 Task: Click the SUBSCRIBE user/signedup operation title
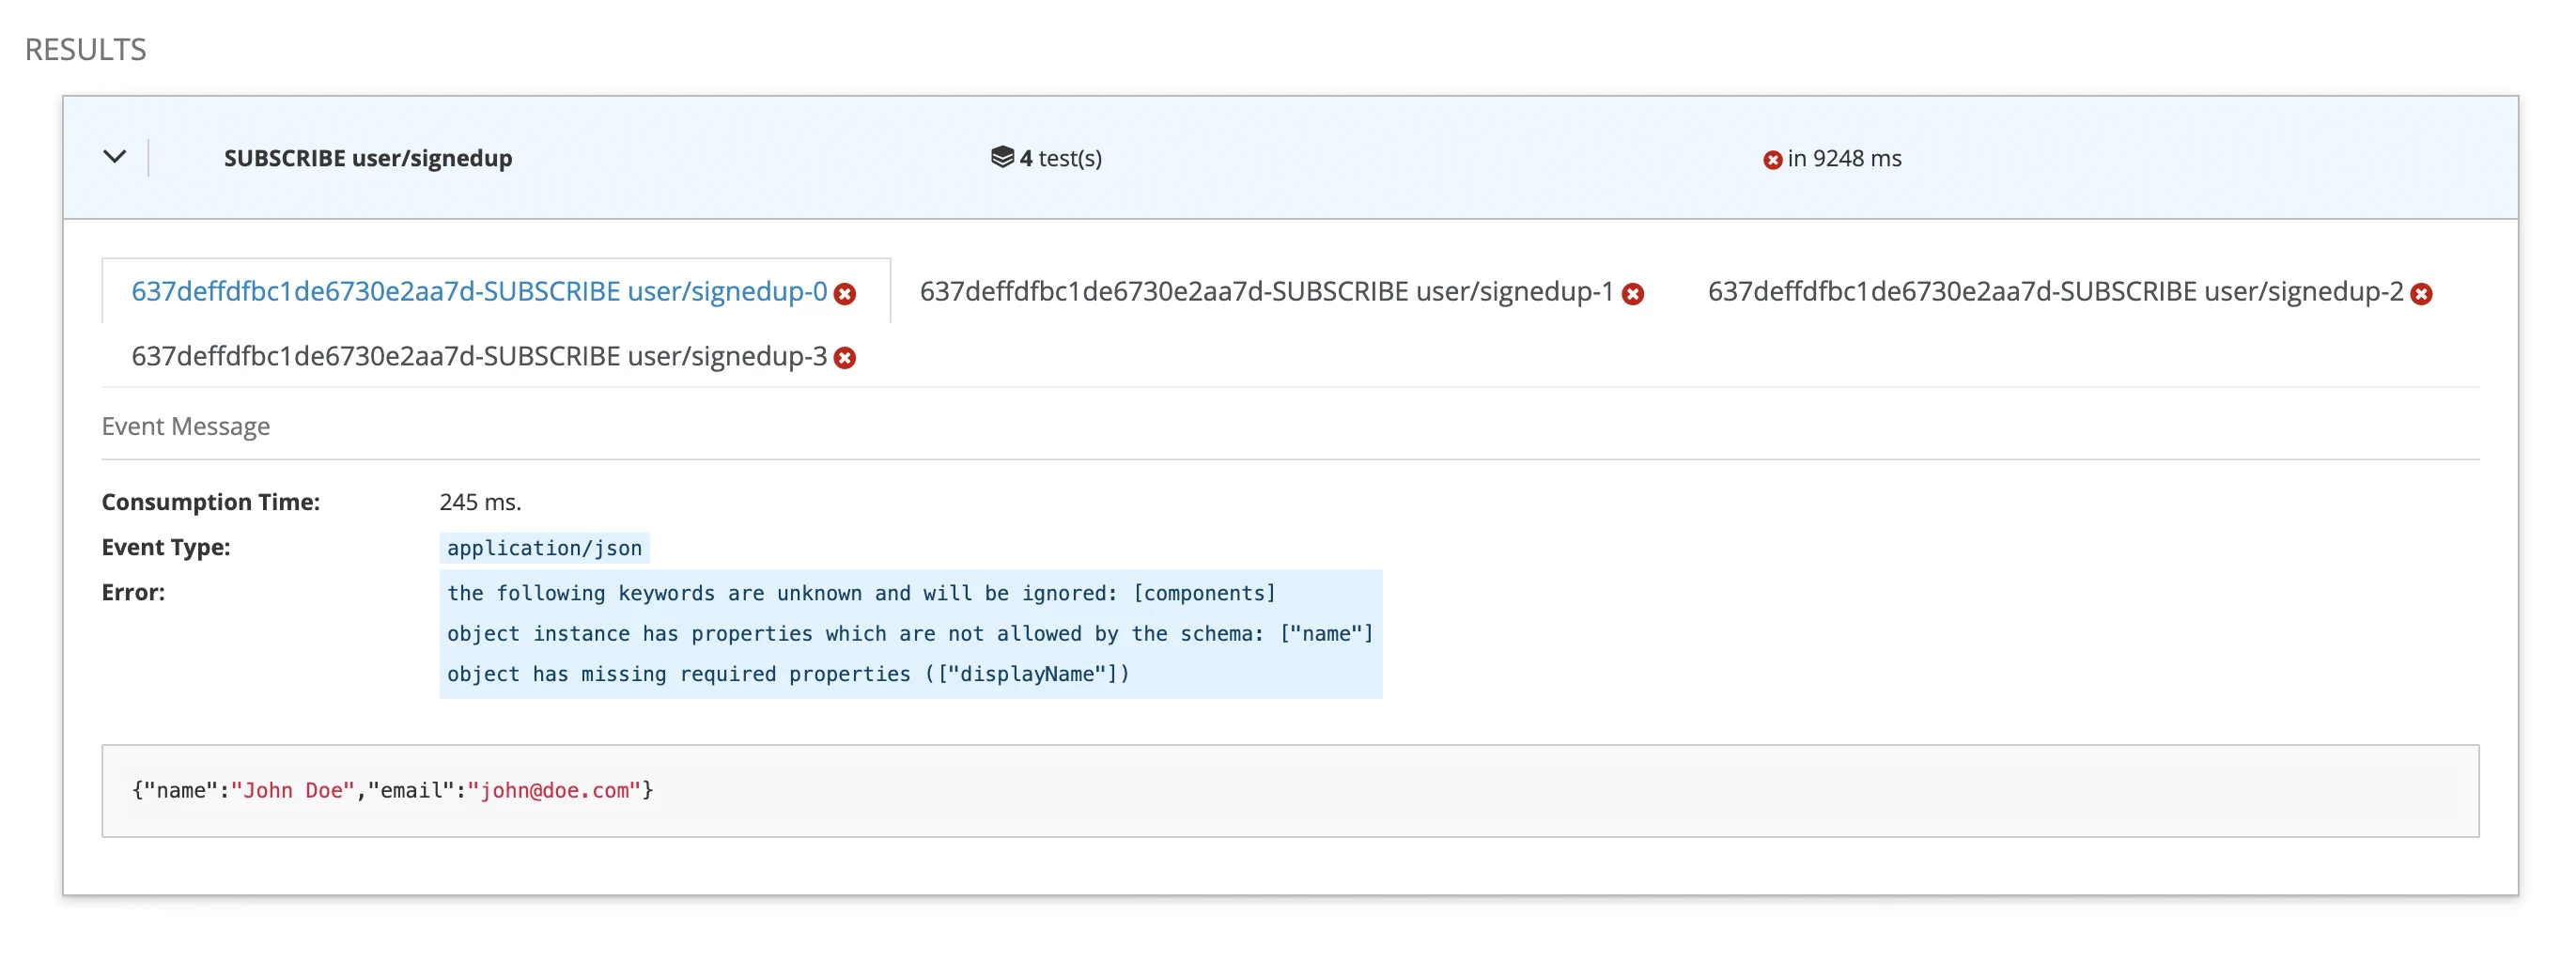(367, 158)
